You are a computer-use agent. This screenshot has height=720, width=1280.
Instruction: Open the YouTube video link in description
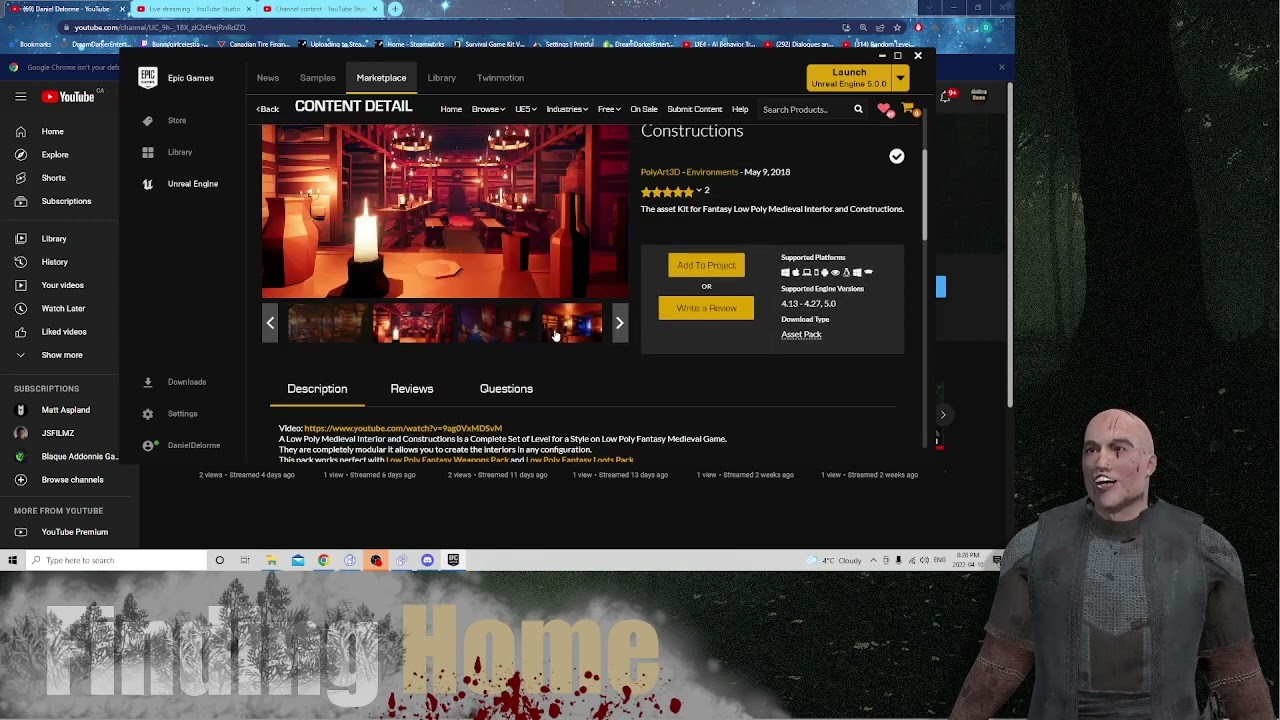403,428
